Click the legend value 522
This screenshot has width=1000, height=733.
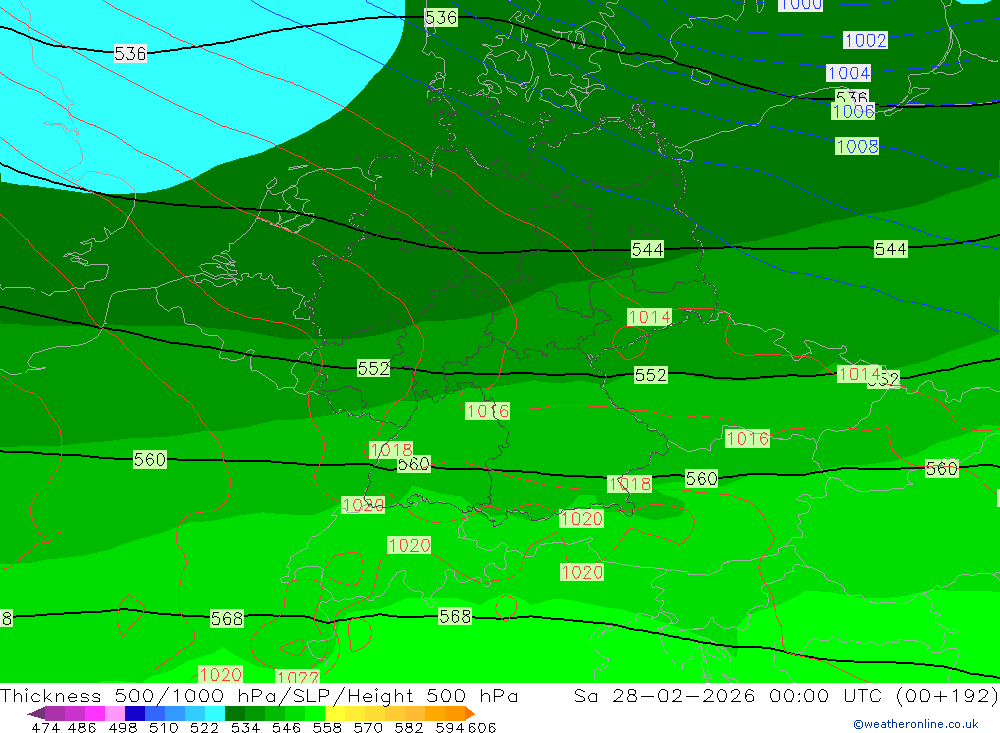(205, 727)
